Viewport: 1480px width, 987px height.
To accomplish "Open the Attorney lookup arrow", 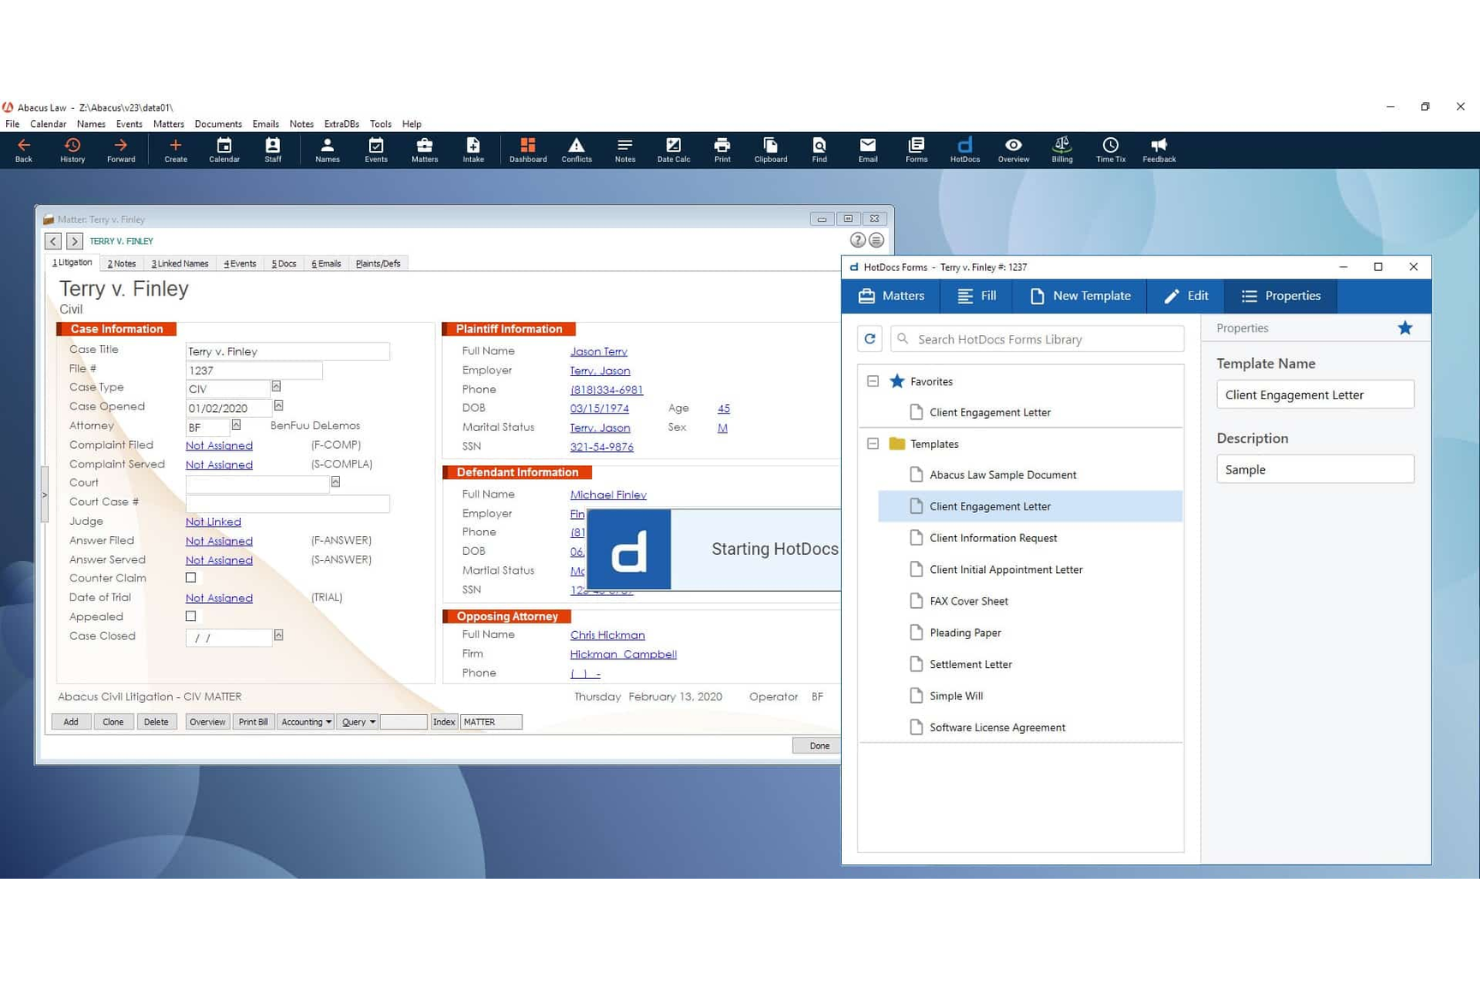I will 236,425.
